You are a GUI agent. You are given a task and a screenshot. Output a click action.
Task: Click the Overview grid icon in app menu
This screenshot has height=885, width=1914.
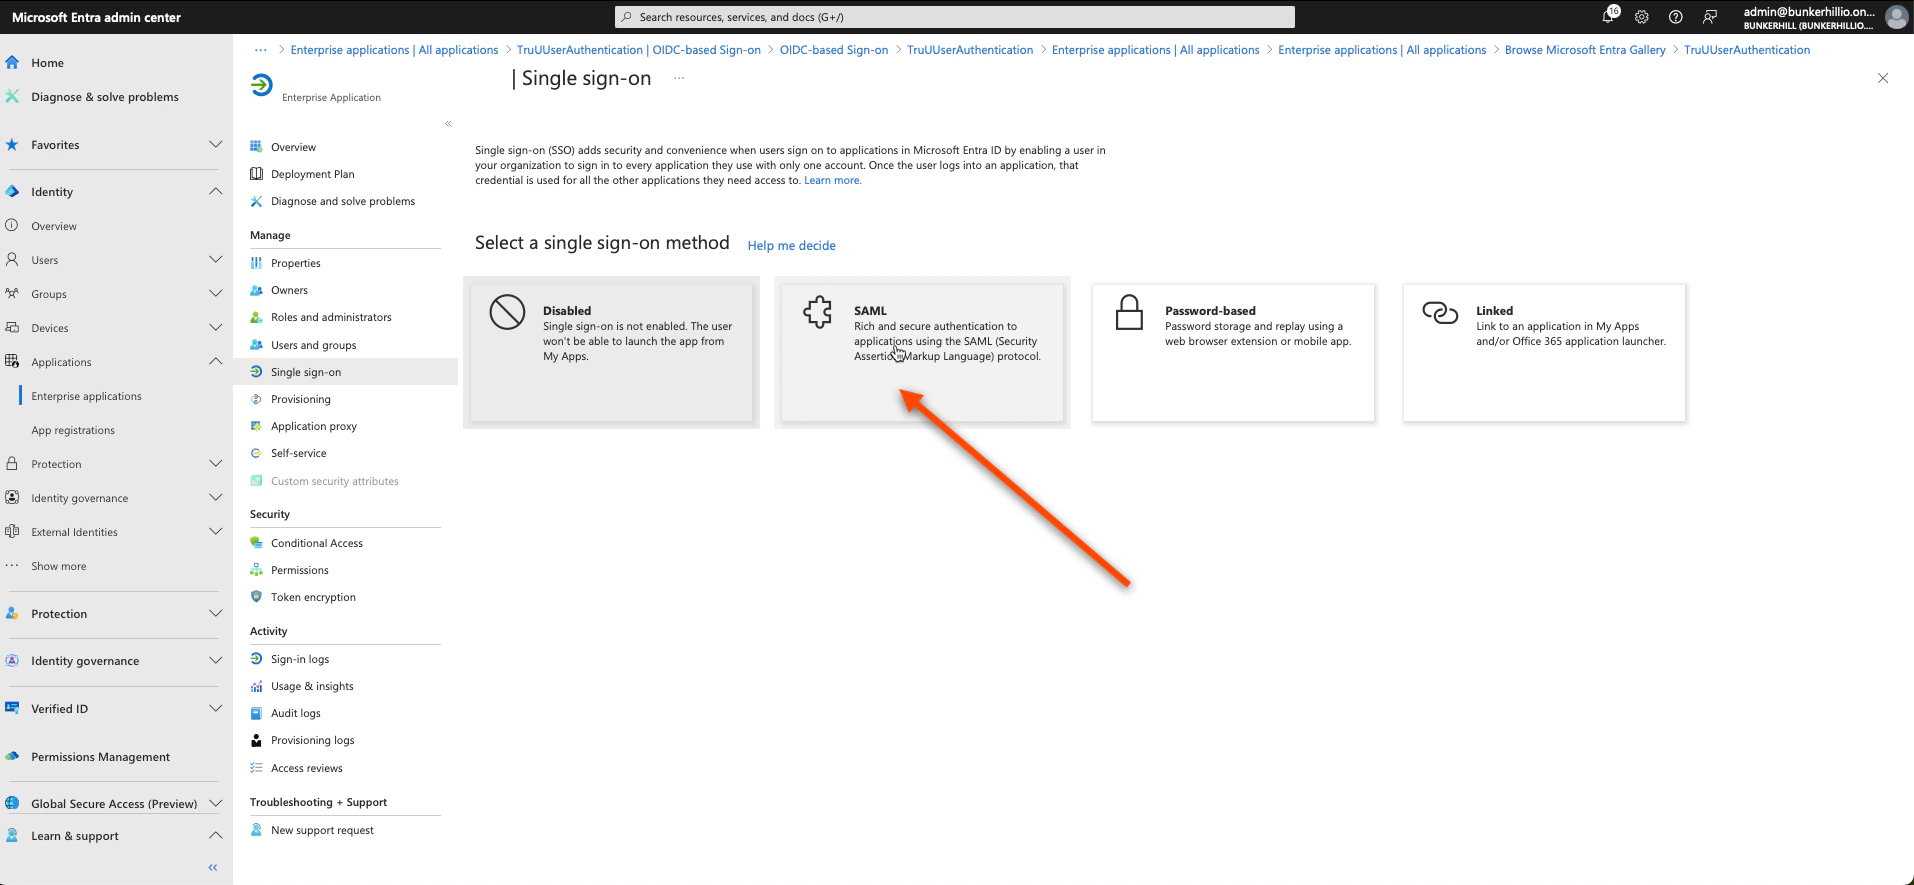tap(256, 146)
